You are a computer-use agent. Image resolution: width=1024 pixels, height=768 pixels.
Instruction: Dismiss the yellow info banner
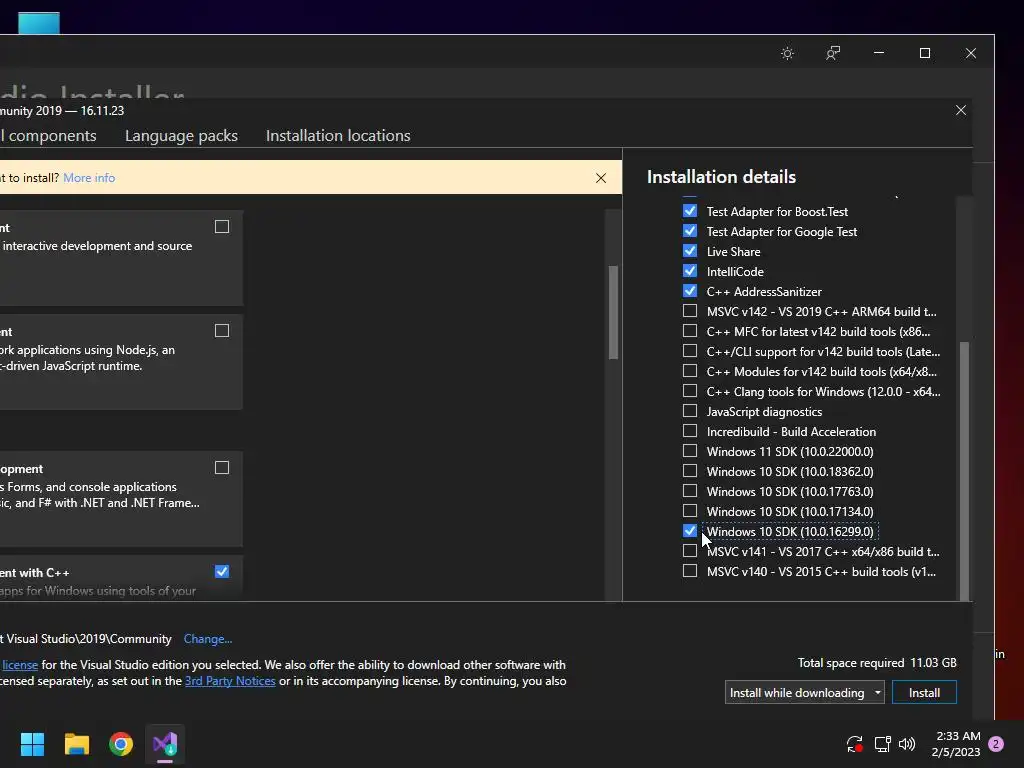[601, 178]
